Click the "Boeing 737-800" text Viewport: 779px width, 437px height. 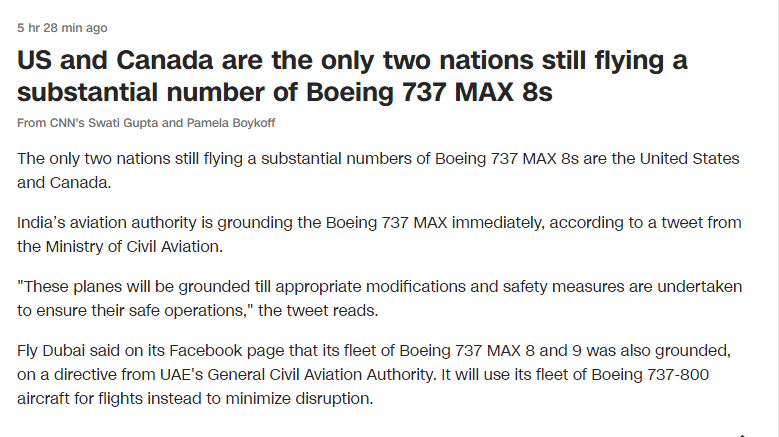[650, 374]
